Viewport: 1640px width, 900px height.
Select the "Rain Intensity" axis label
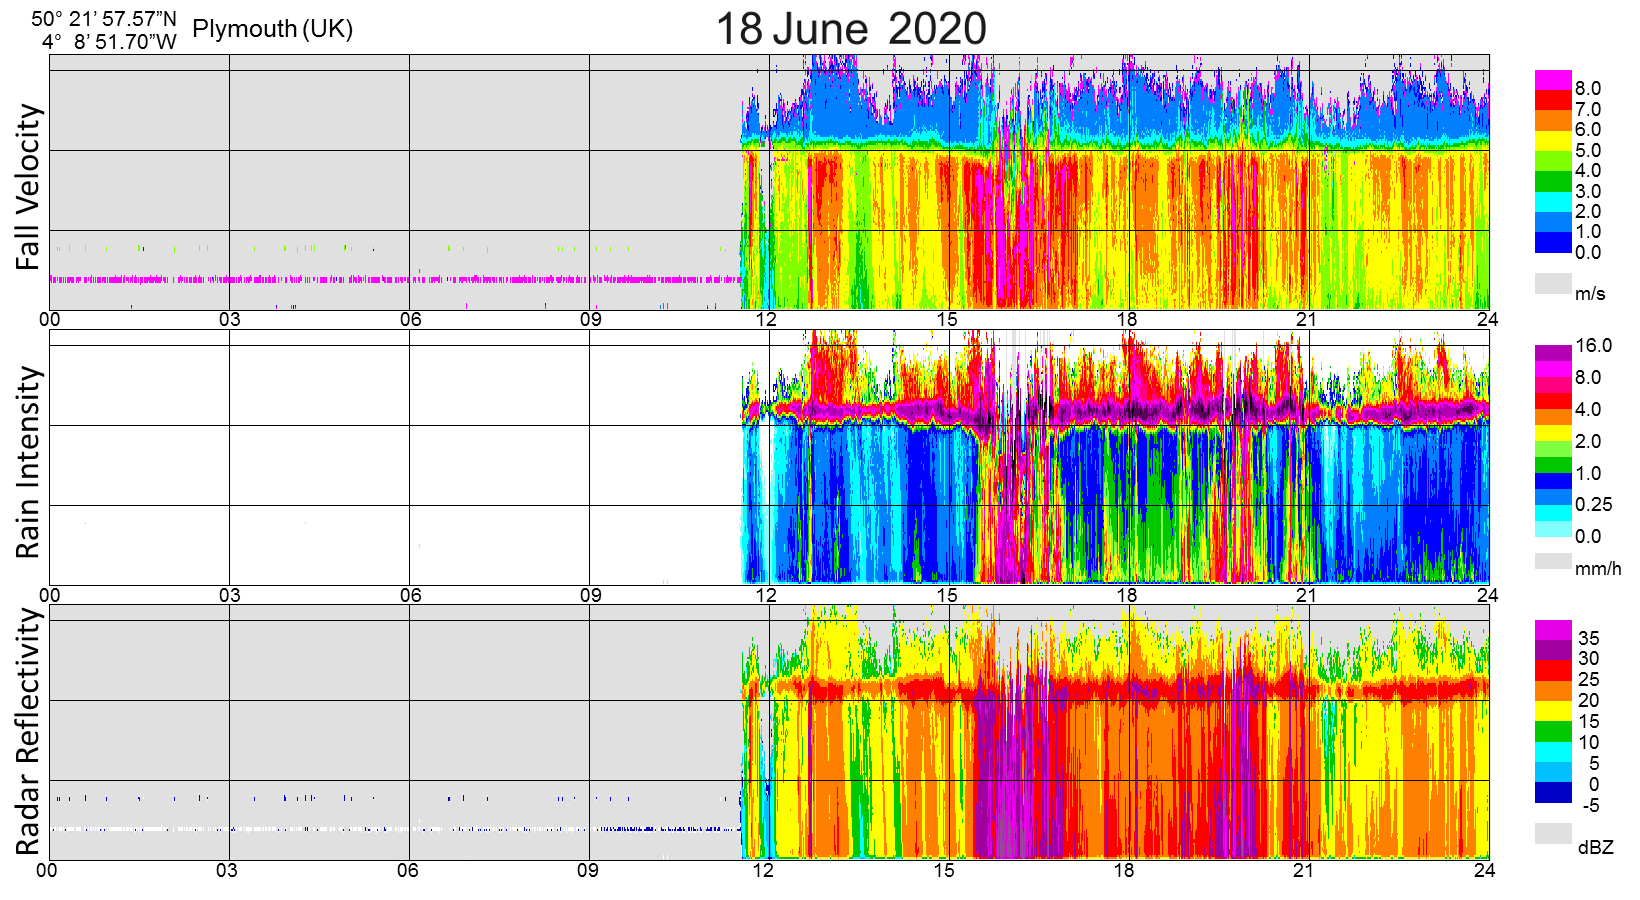point(29,462)
